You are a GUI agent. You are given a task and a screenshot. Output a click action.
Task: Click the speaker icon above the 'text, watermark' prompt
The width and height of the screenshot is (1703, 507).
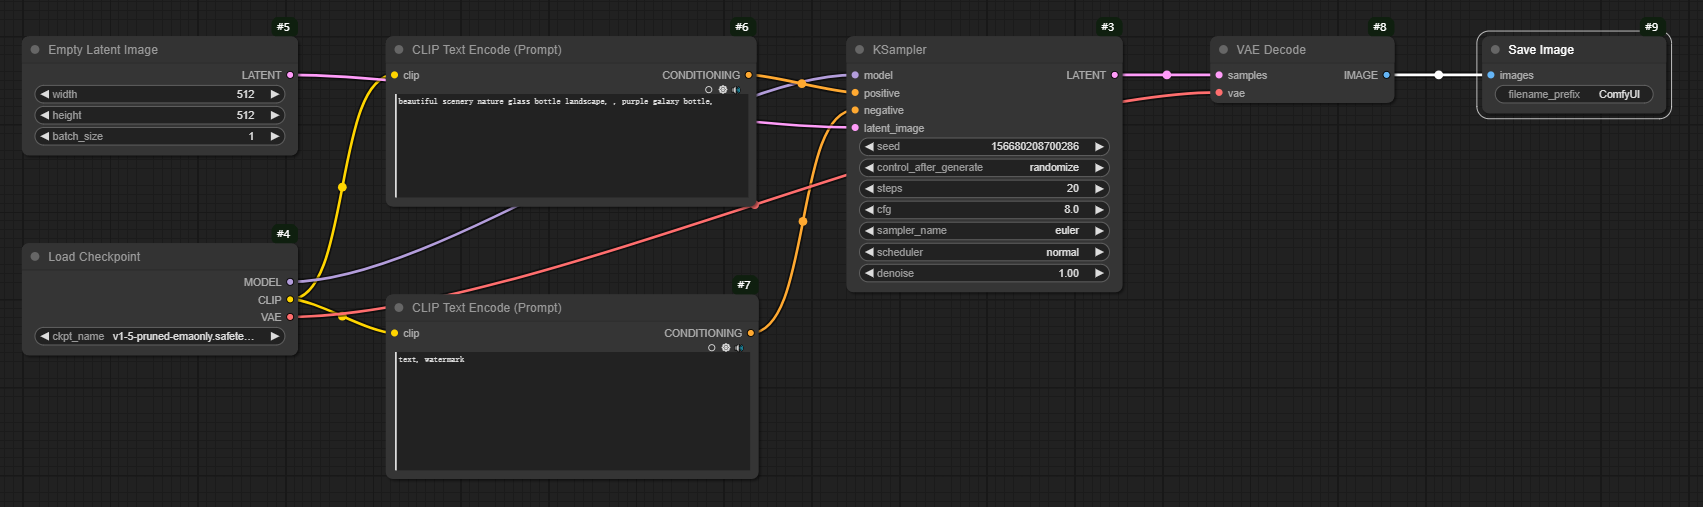[x=739, y=348]
